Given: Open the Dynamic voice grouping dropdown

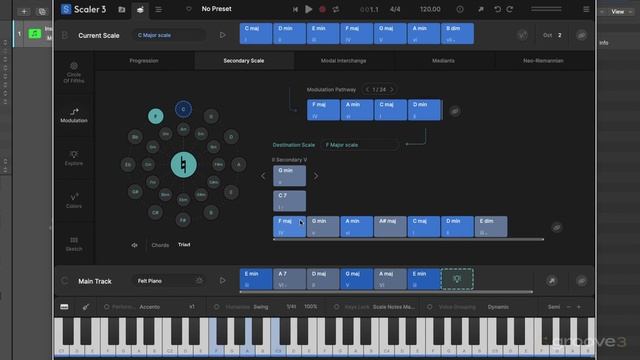Looking at the screenshot, I should click(x=498, y=307).
